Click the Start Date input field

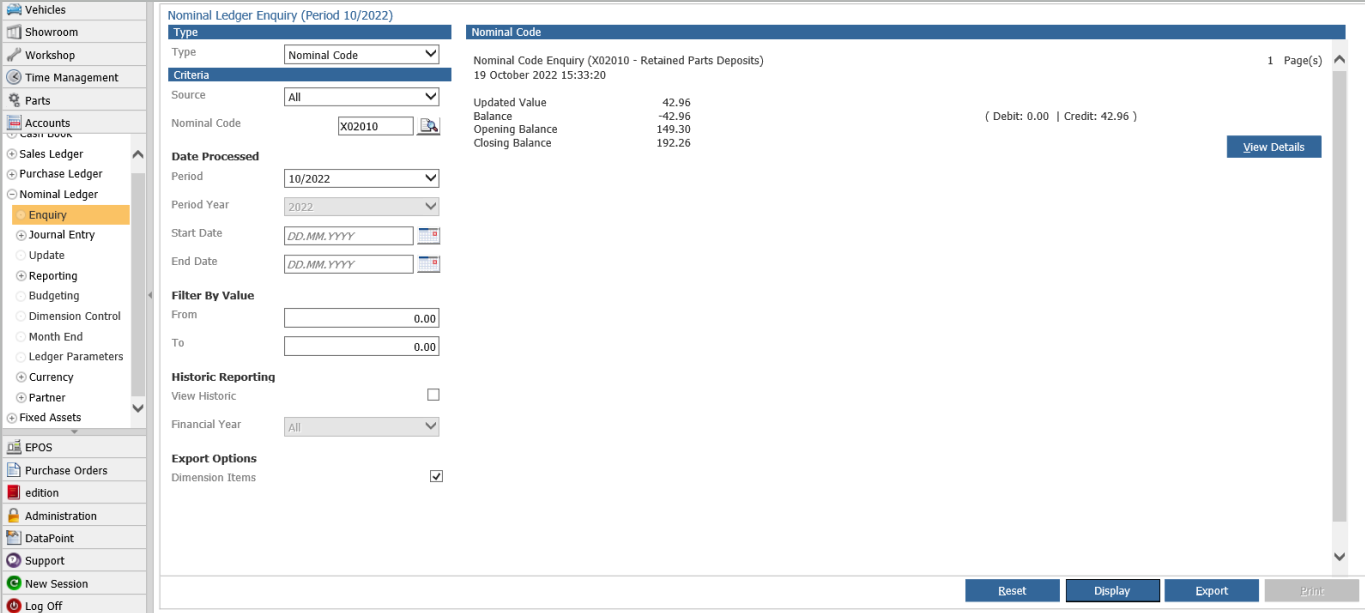tap(349, 236)
